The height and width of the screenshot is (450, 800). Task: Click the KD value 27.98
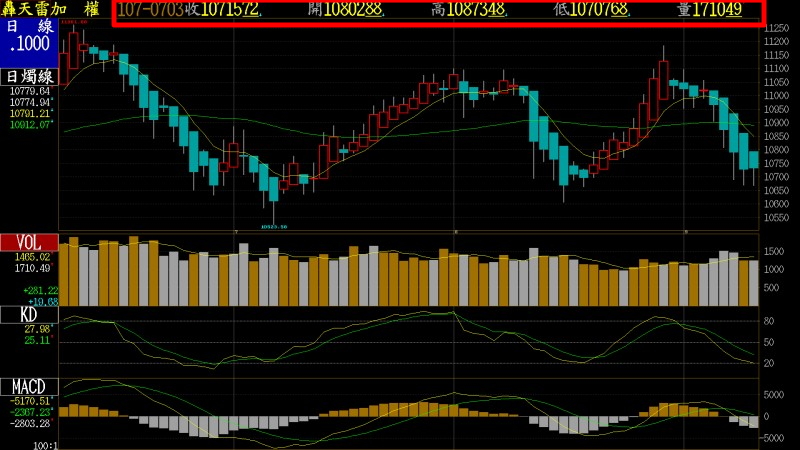click(38, 329)
